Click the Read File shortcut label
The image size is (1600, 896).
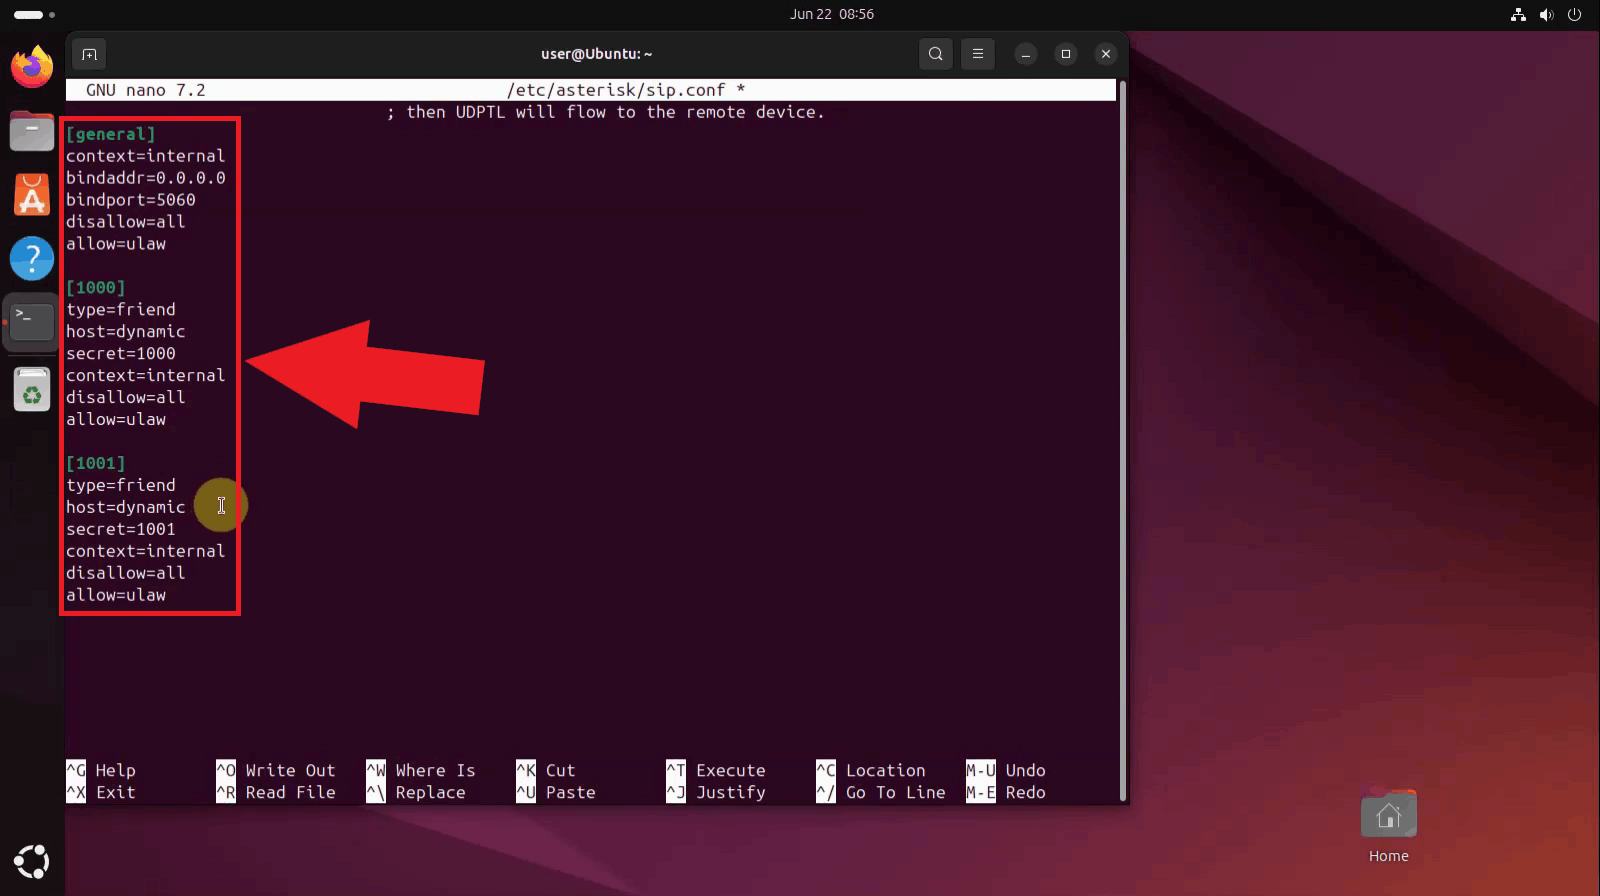click(290, 792)
